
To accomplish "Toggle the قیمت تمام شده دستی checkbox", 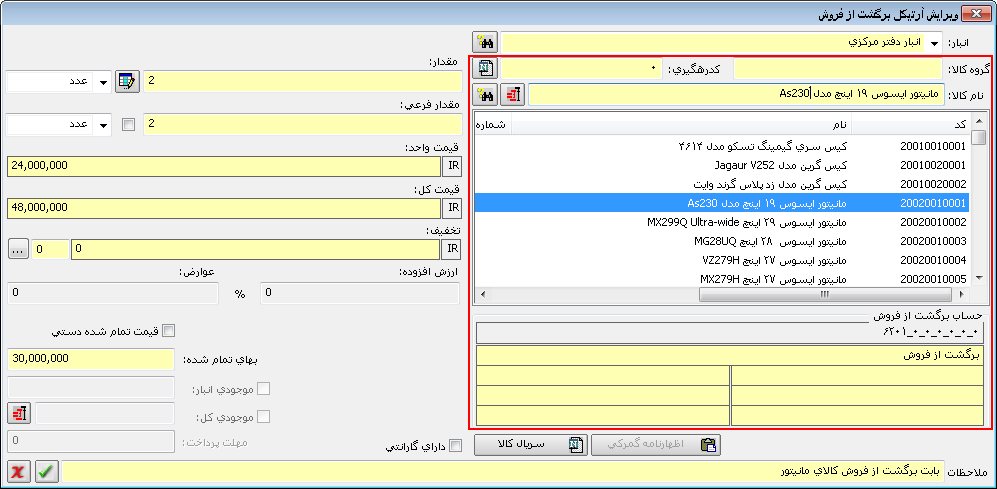I will point(168,331).
